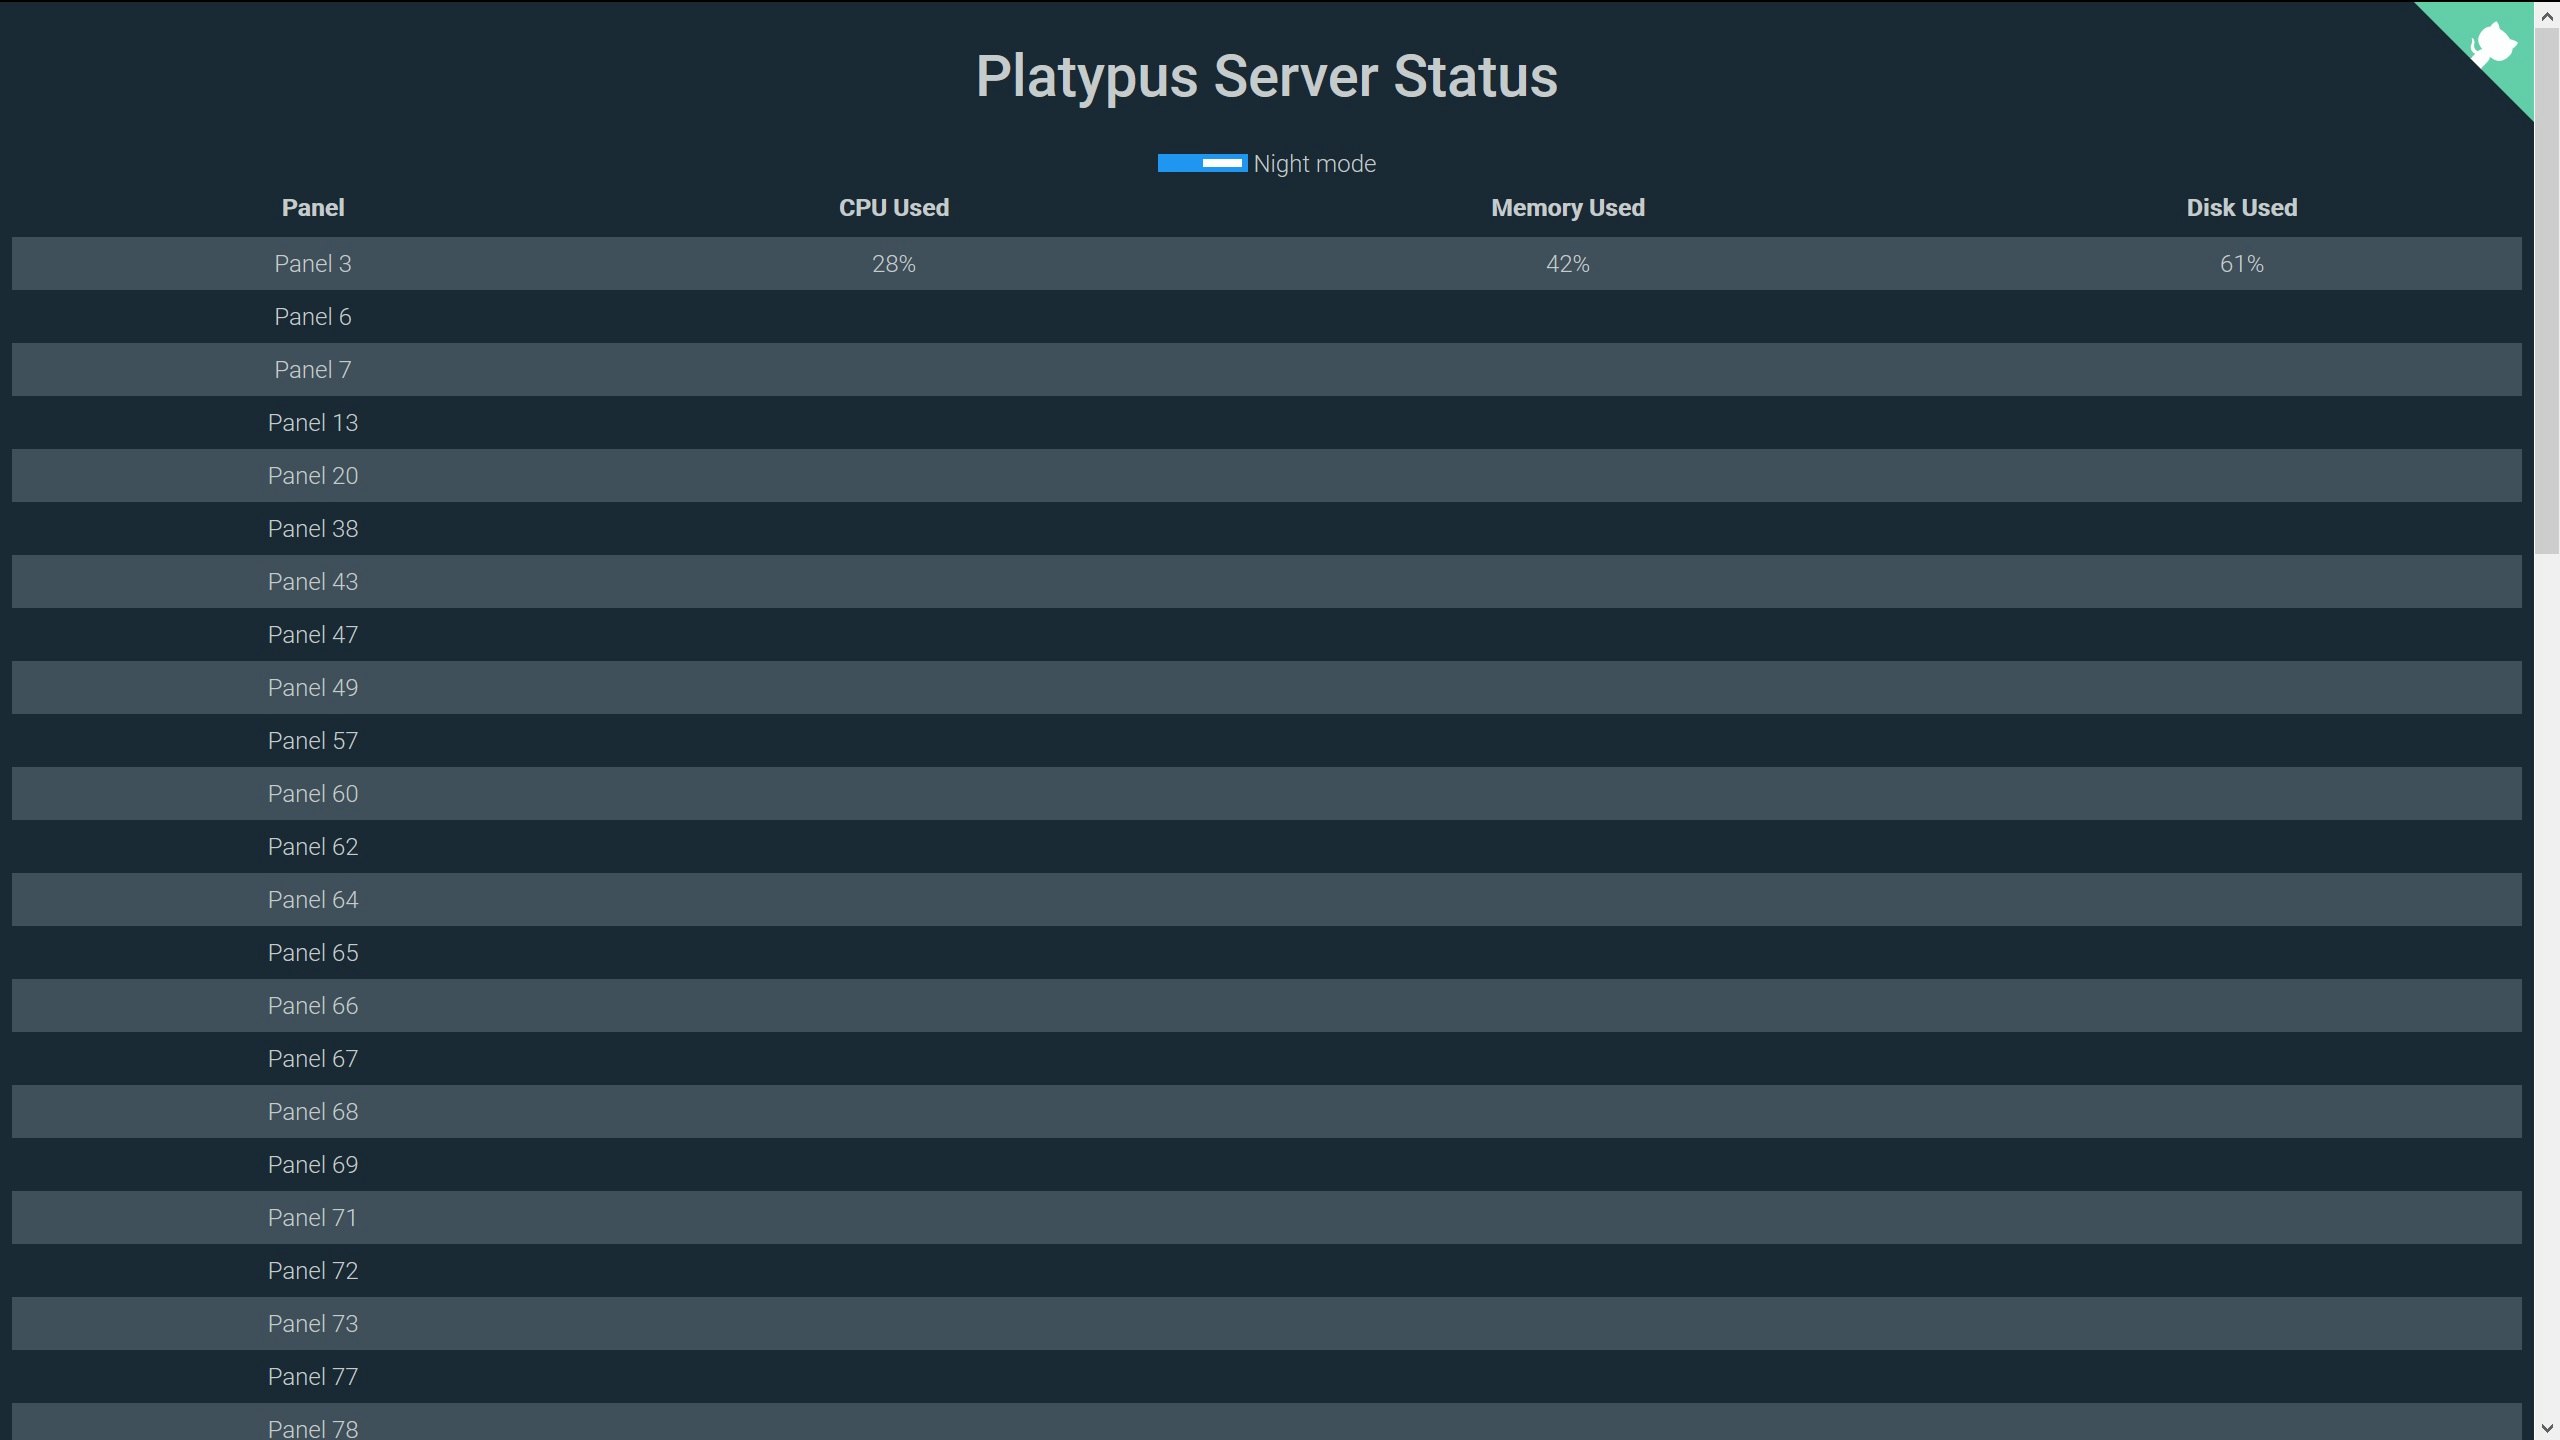Click the platypus logo in the corner
Screen dimensions: 2560x1440
2494,45
